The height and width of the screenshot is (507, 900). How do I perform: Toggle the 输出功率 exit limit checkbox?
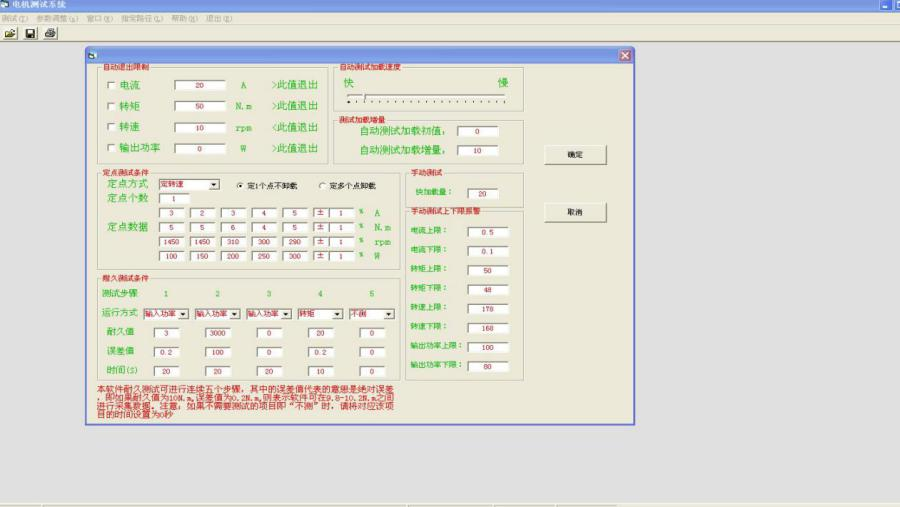(111, 149)
